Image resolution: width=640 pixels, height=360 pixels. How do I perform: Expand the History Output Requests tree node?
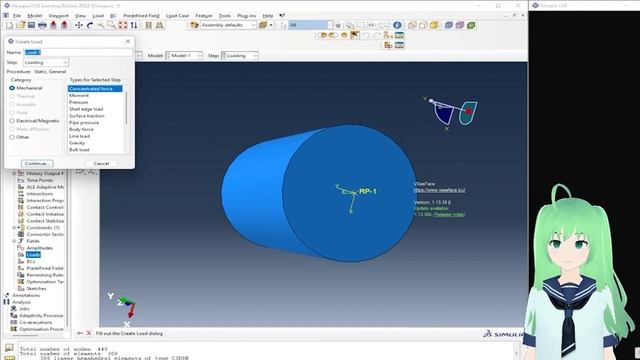pos(14,173)
